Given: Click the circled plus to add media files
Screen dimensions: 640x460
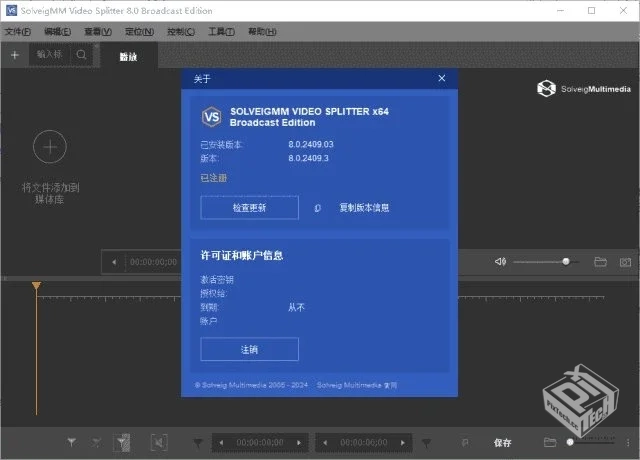Looking at the screenshot, I should click(x=50, y=147).
